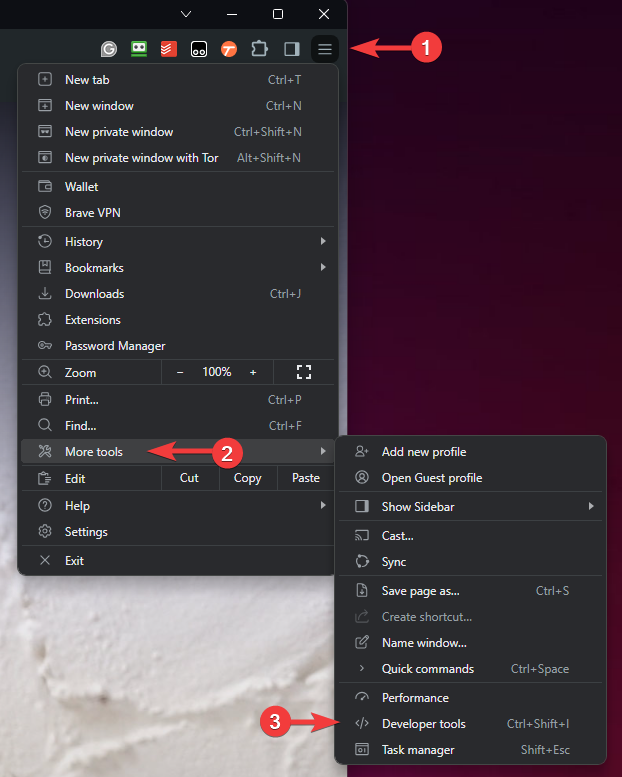The height and width of the screenshot is (777, 622).
Task: Open the Extensions puzzle icon in toolbar
Action: (259, 49)
